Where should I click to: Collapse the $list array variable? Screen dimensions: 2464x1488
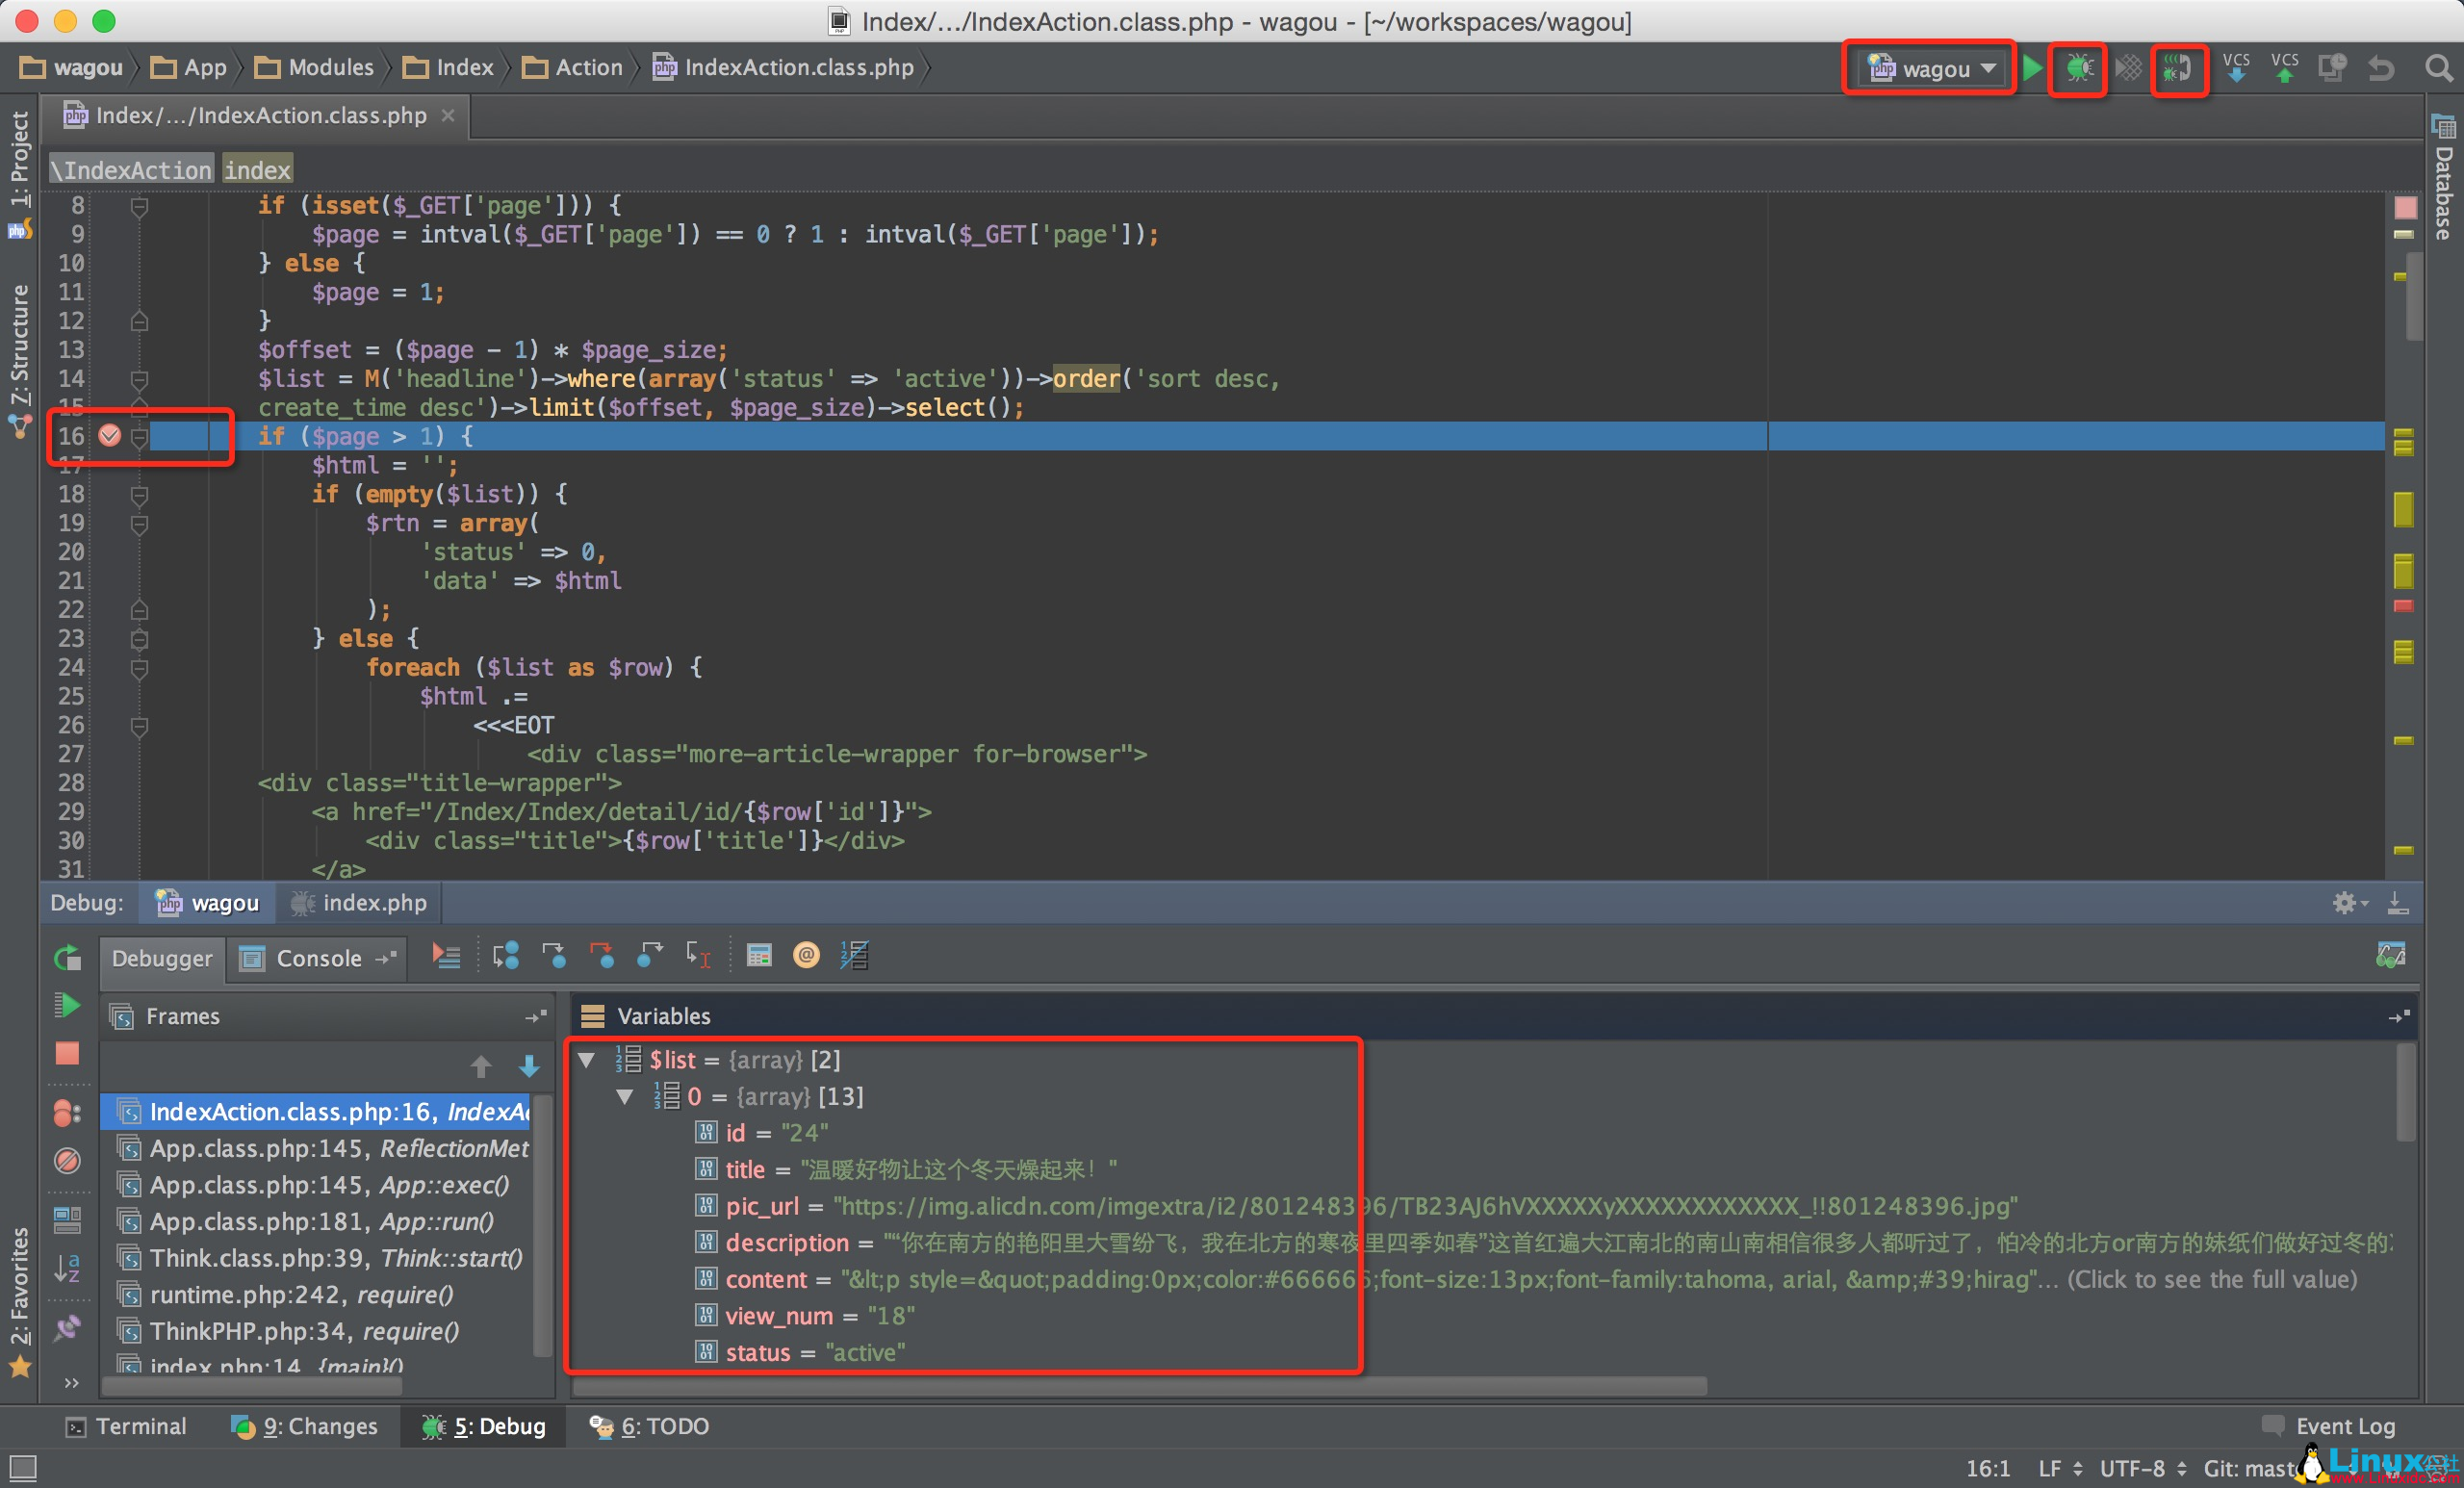pos(587,1059)
